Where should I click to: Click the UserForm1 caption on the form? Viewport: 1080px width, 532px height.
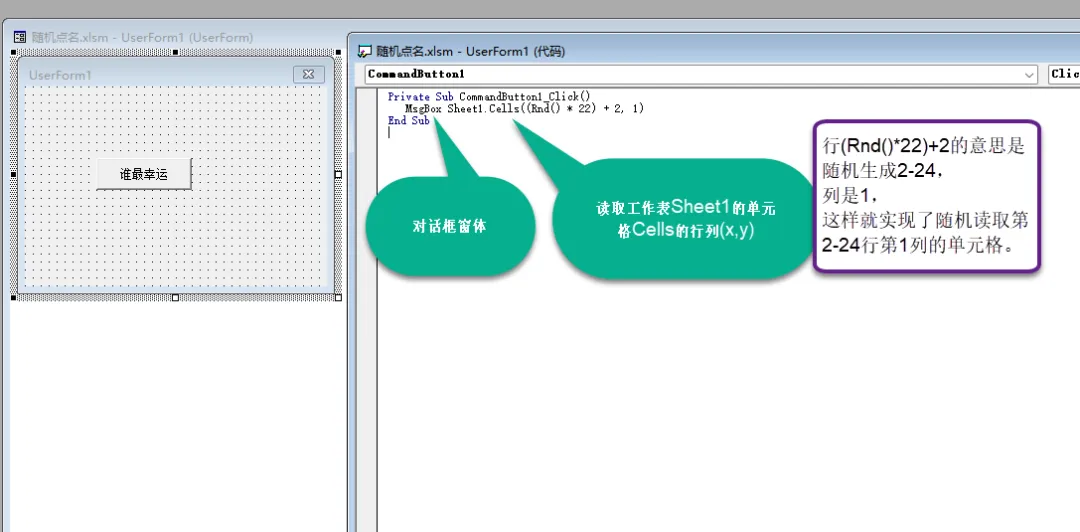[x=60, y=75]
